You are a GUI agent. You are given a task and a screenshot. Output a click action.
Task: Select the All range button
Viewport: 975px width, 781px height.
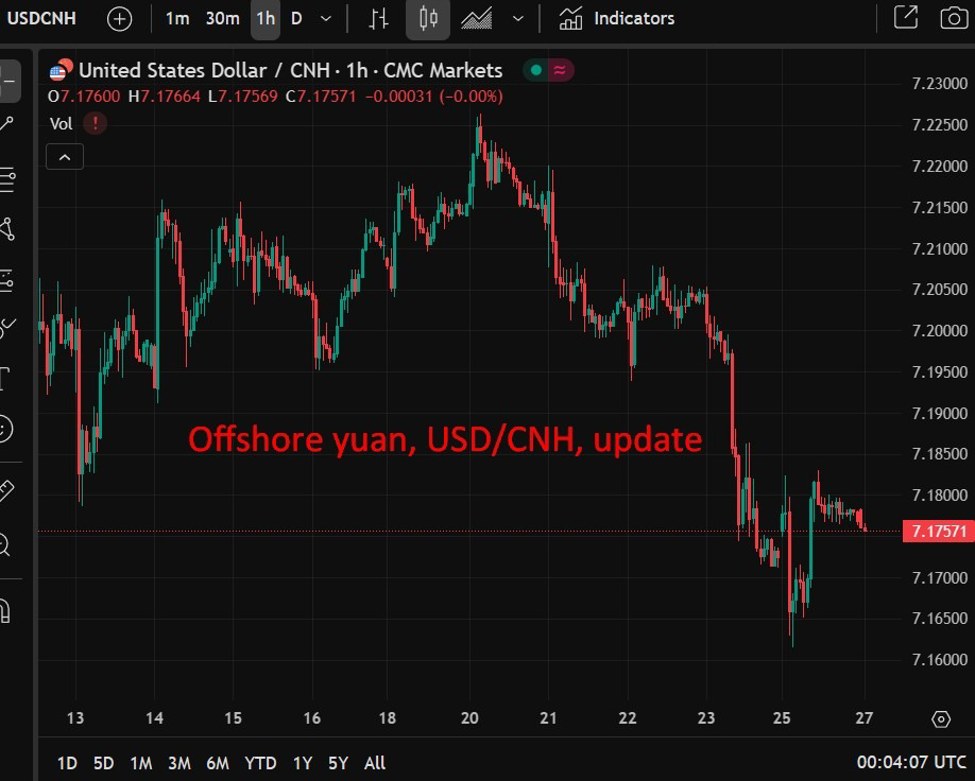click(374, 763)
